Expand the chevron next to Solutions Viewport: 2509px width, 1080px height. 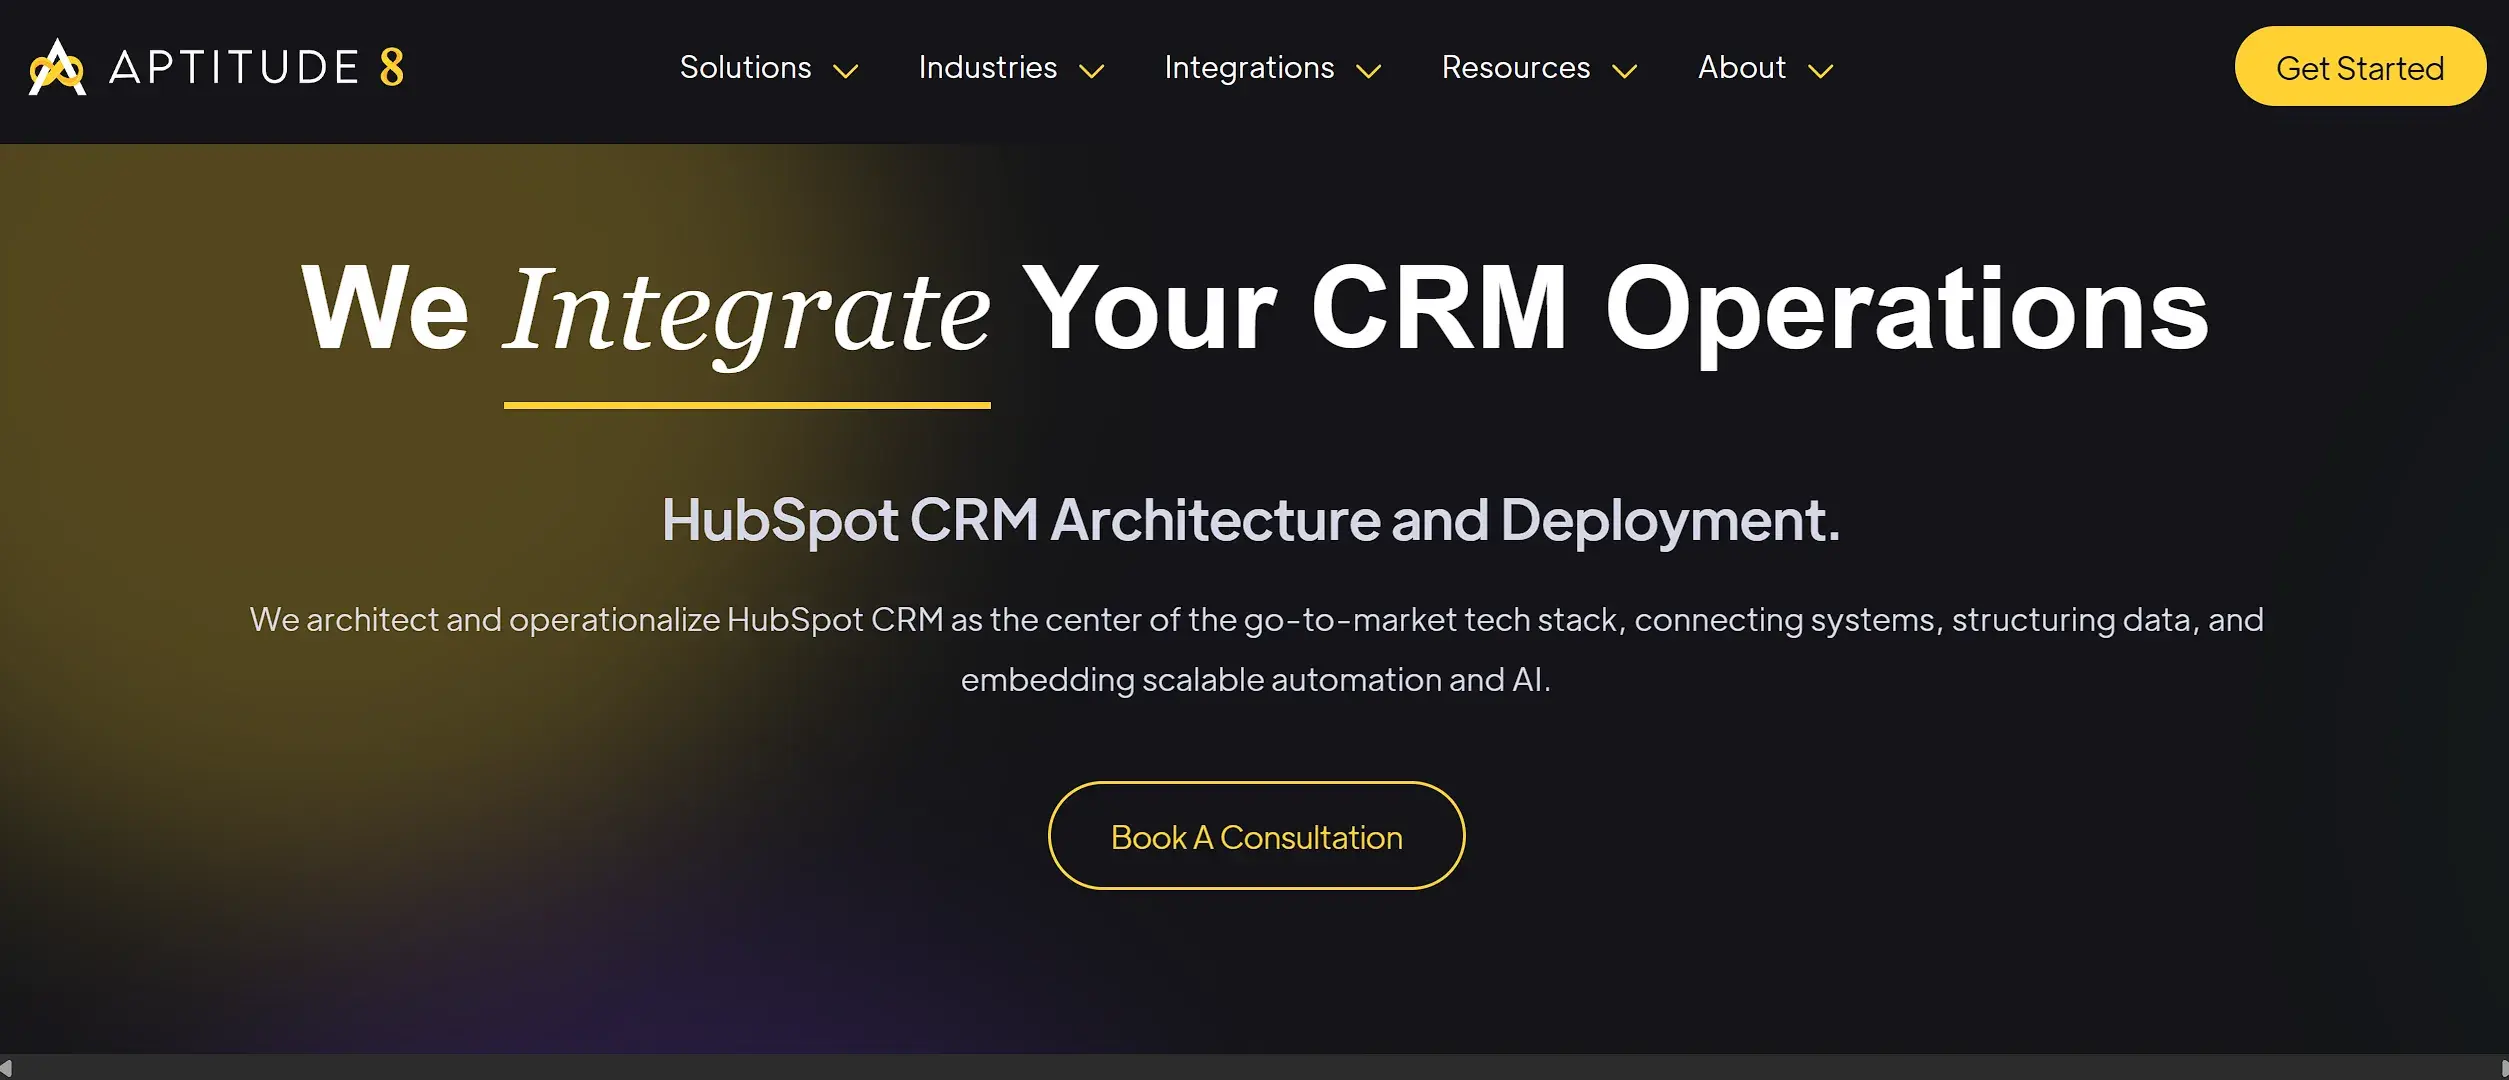pyautogui.click(x=846, y=71)
